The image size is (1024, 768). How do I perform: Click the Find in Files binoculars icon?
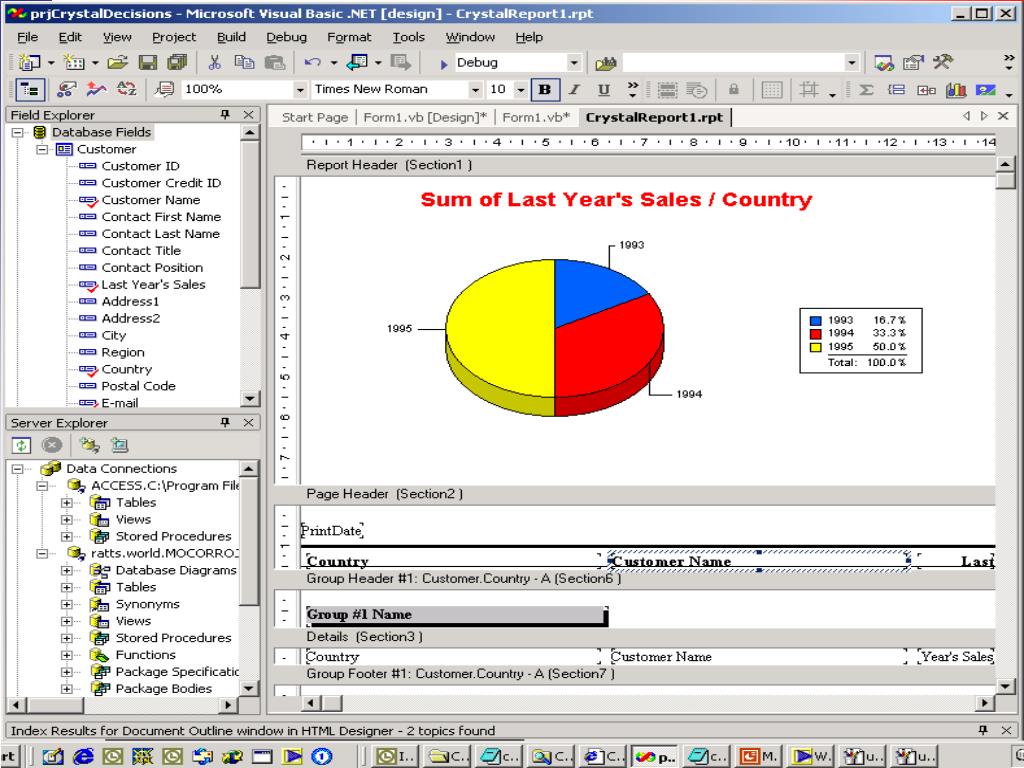click(x=605, y=63)
